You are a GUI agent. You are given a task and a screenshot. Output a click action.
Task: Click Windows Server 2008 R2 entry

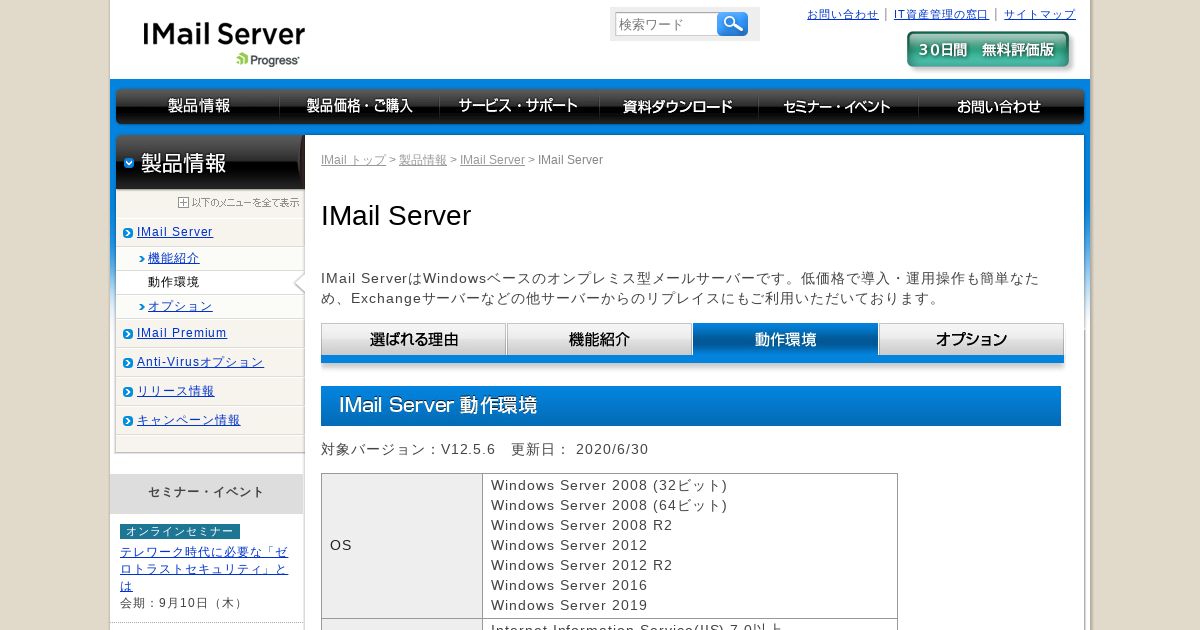click(x=582, y=525)
